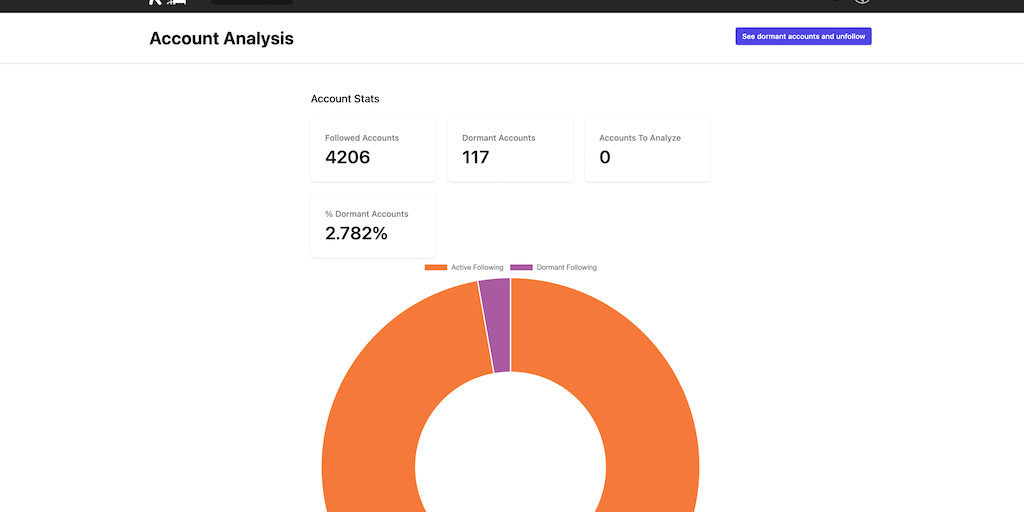The width and height of the screenshot is (1024, 512).
Task: Toggle the Active Following legend item
Action: (x=464, y=267)
